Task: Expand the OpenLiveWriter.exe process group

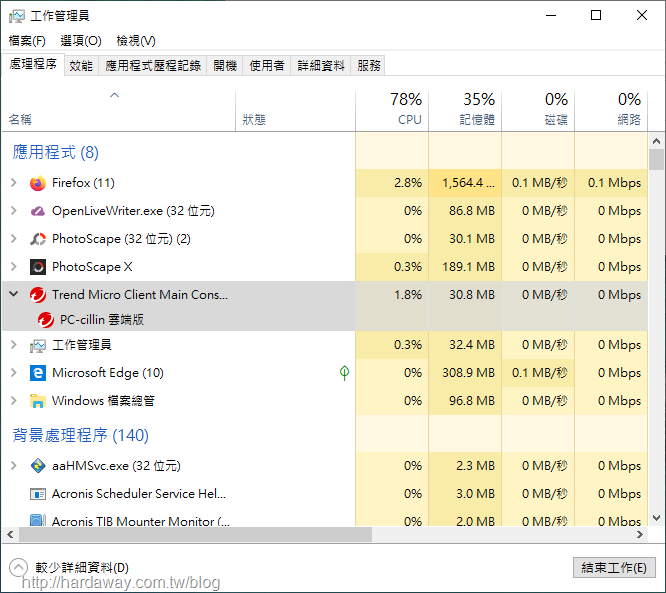Action: pyautogui.click(x=14, y=211)
